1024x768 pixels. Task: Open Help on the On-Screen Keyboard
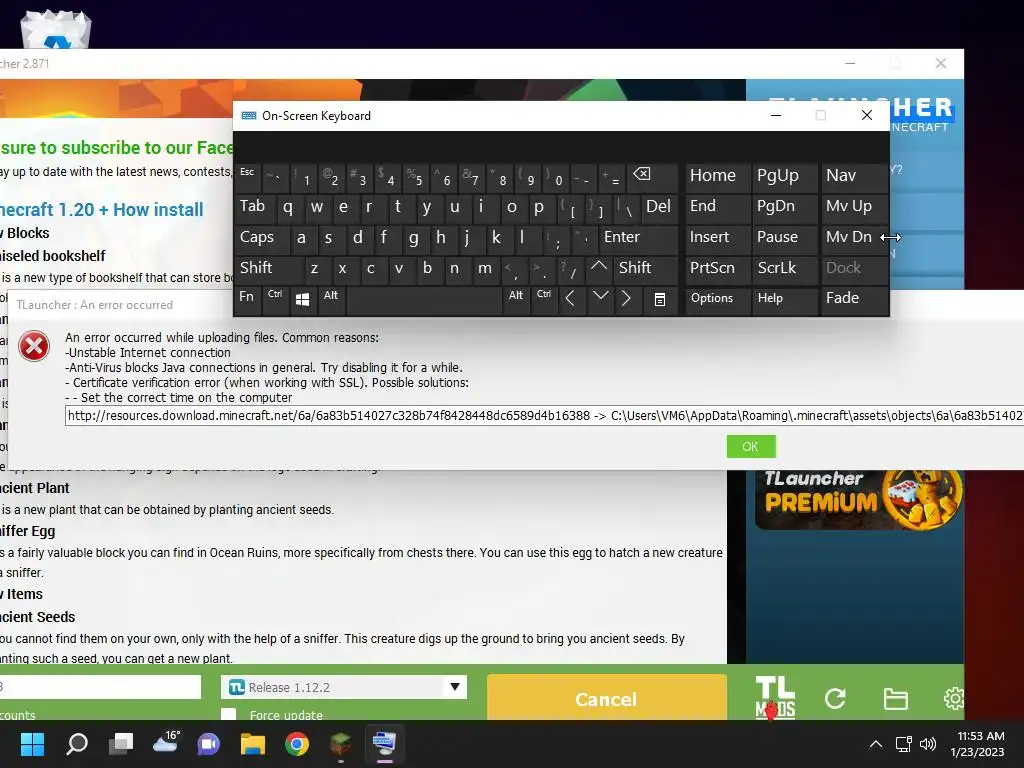(x=784, y=298)
